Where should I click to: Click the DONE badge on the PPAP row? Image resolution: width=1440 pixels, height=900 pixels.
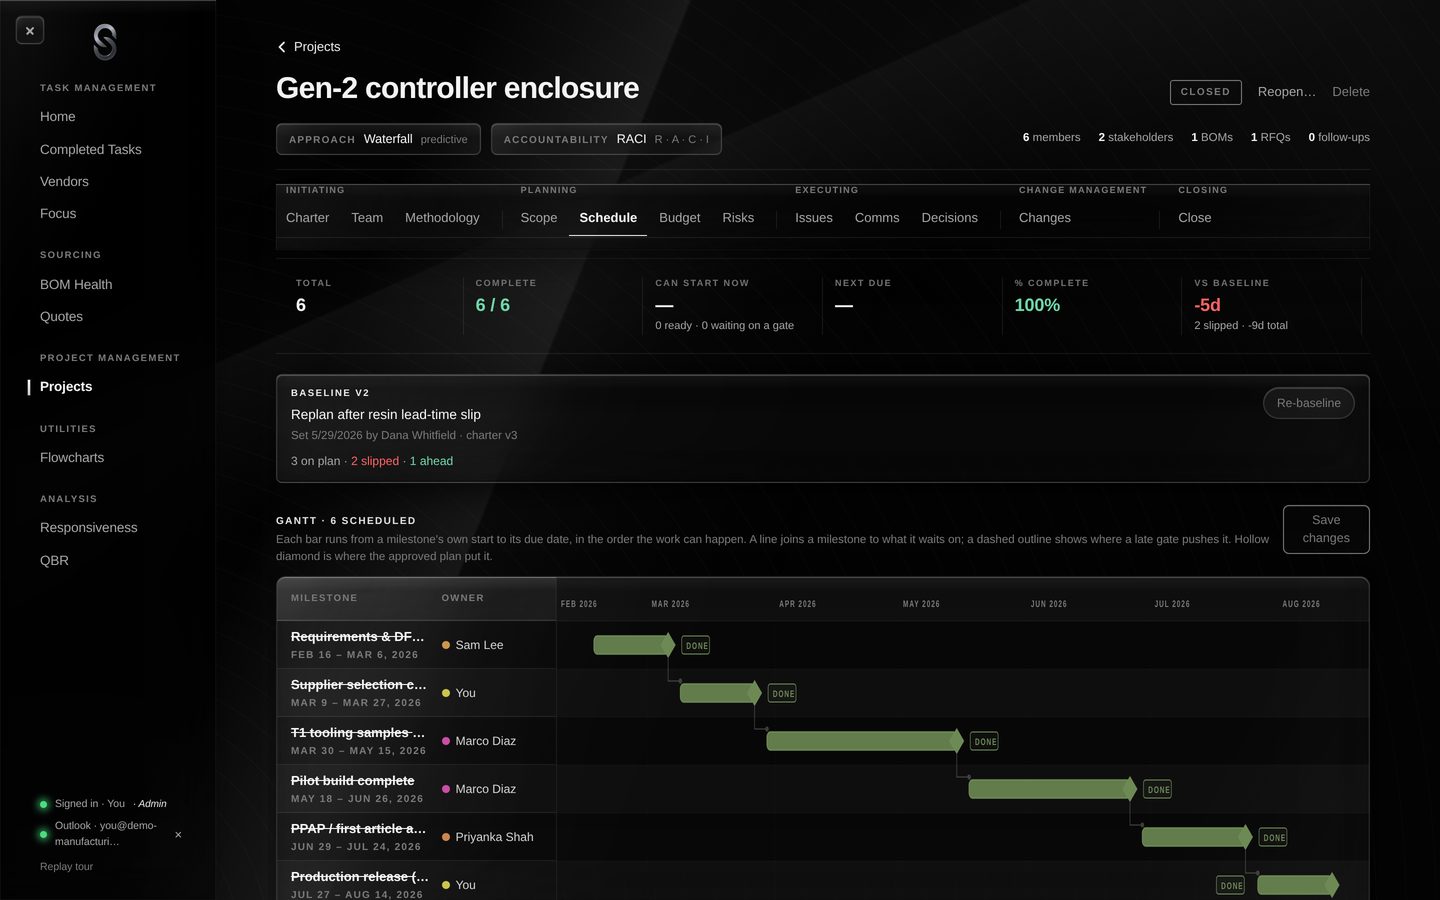point(1273,838)
